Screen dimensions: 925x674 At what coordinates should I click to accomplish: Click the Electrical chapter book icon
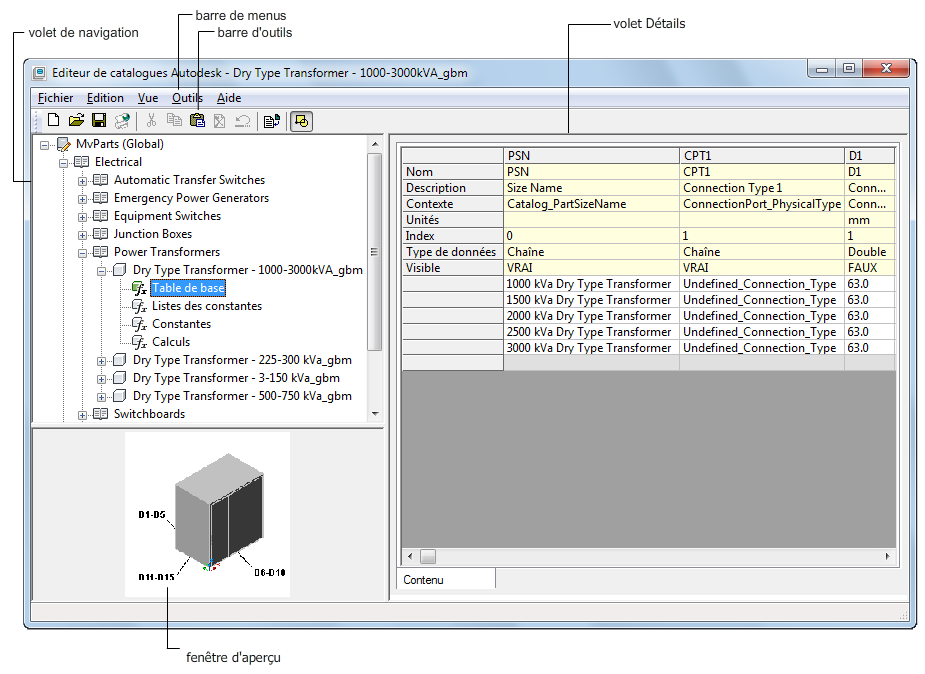pyautogui.click(x=81, y=162)
